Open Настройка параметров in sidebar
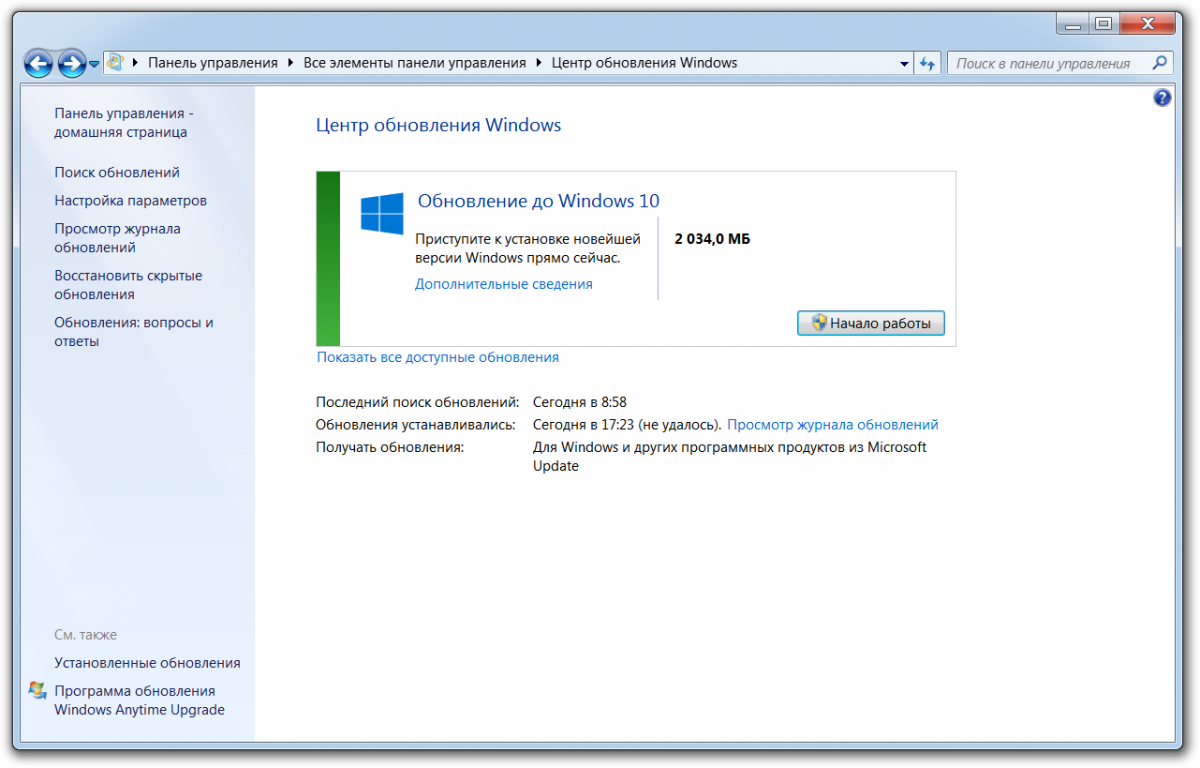The image size is (1200, 768). 131,201
